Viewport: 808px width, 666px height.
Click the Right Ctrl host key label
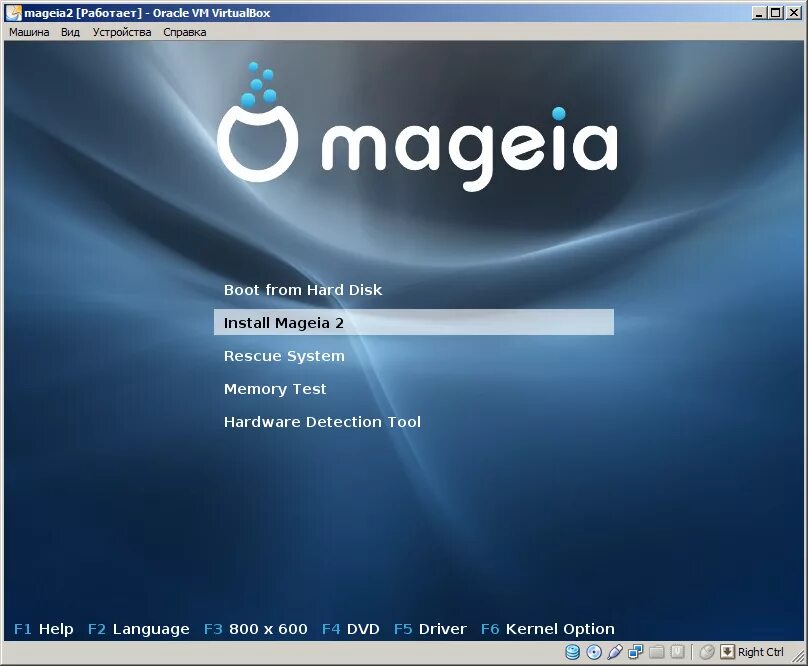(x=761, y=652)
